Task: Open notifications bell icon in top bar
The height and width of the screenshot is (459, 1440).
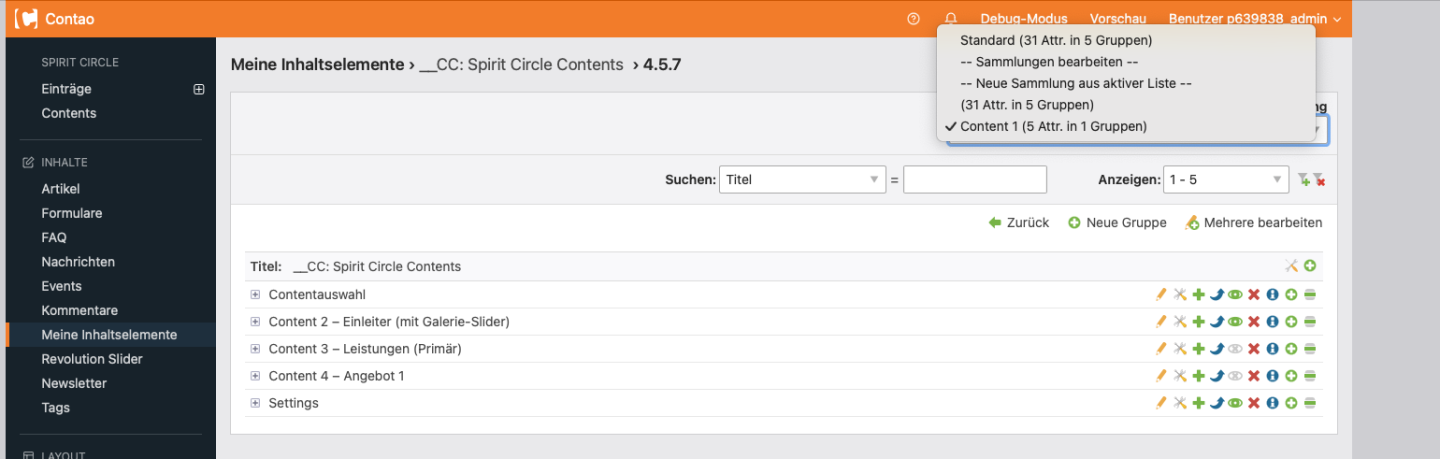Action: pos(951,18)
